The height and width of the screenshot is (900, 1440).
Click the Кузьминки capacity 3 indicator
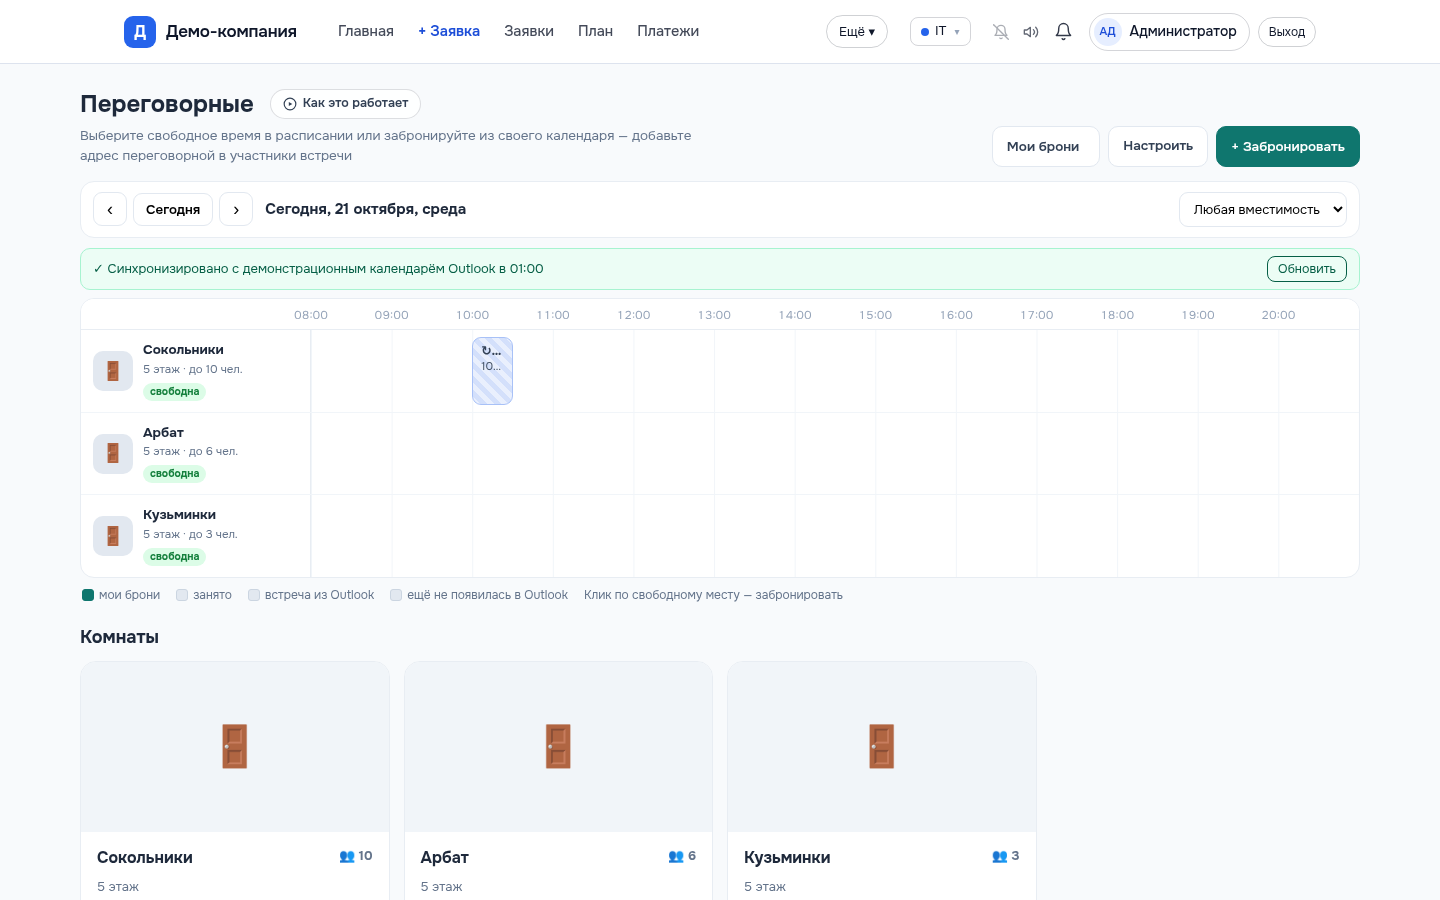point(1006,856)
